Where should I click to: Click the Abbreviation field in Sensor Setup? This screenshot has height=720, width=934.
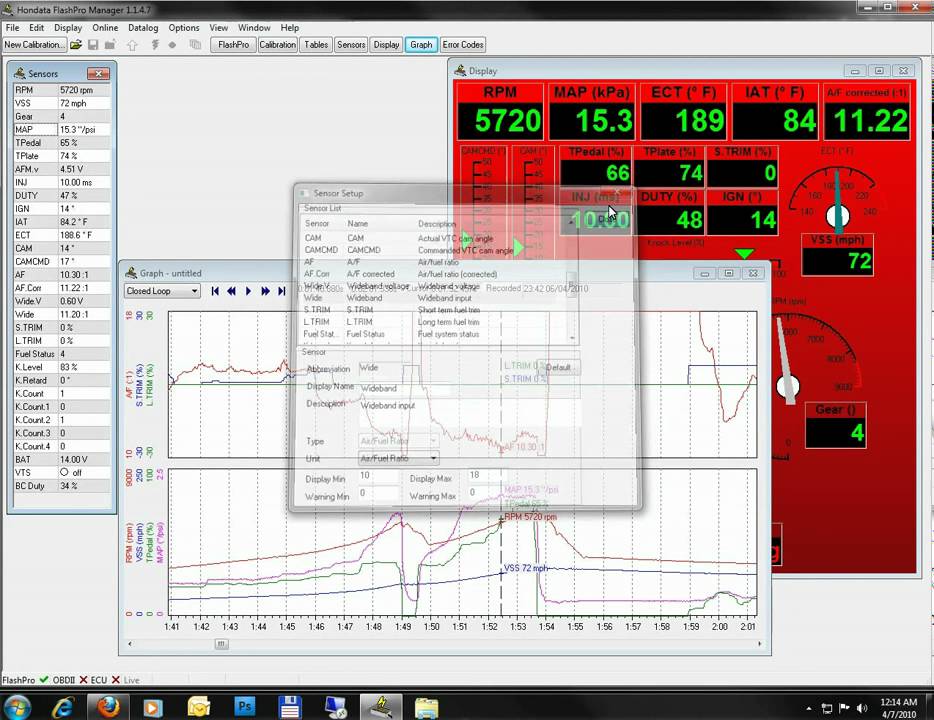pyautogui.click(x=379, y=368)
